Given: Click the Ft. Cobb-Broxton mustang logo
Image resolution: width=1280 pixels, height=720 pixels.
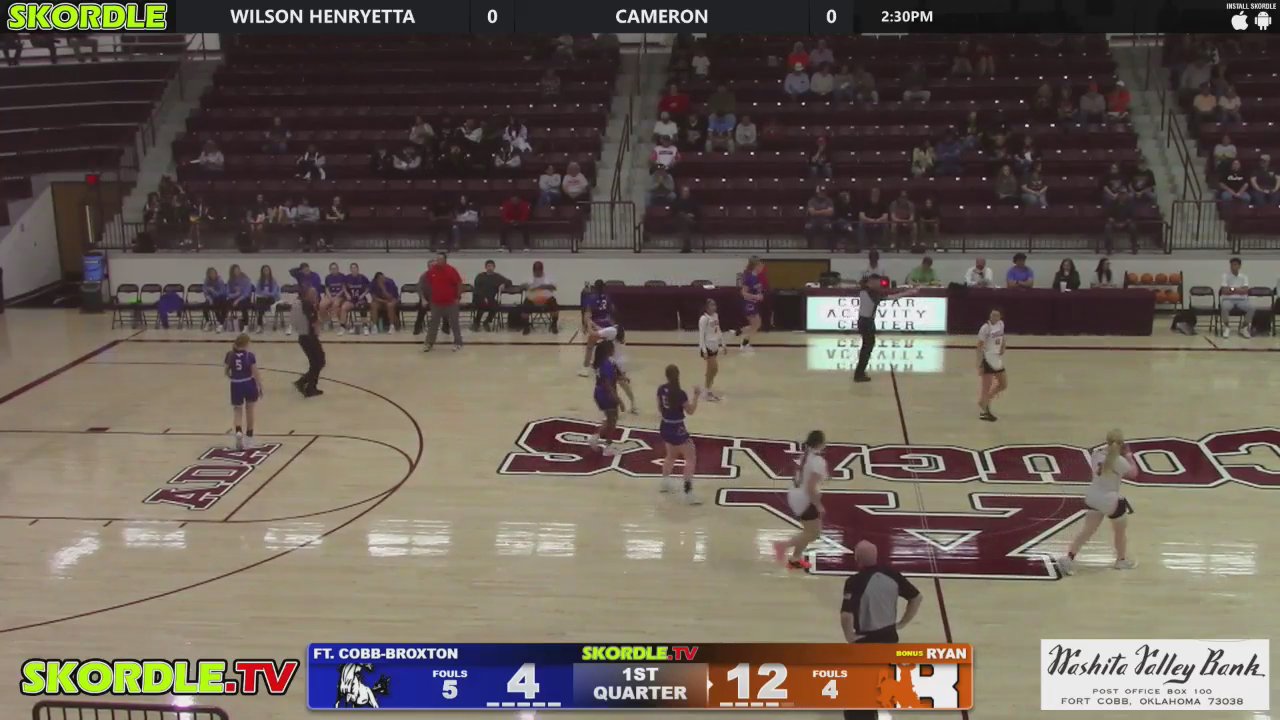Looking at the screenshot, I should tap(361, 686).
